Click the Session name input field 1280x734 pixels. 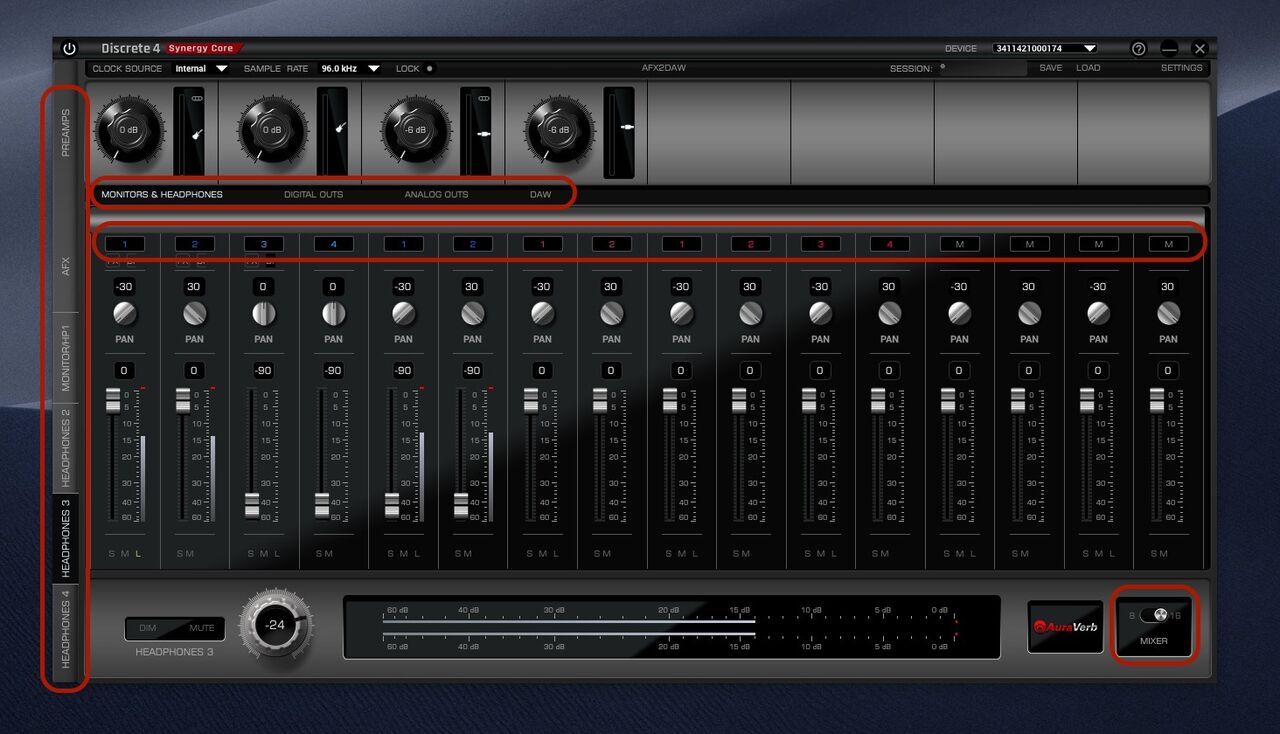coord(982,68)
